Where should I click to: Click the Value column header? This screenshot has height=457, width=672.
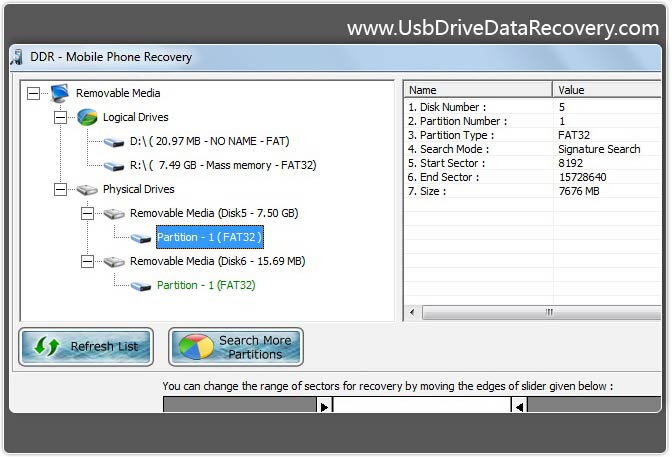click(605, 90)
